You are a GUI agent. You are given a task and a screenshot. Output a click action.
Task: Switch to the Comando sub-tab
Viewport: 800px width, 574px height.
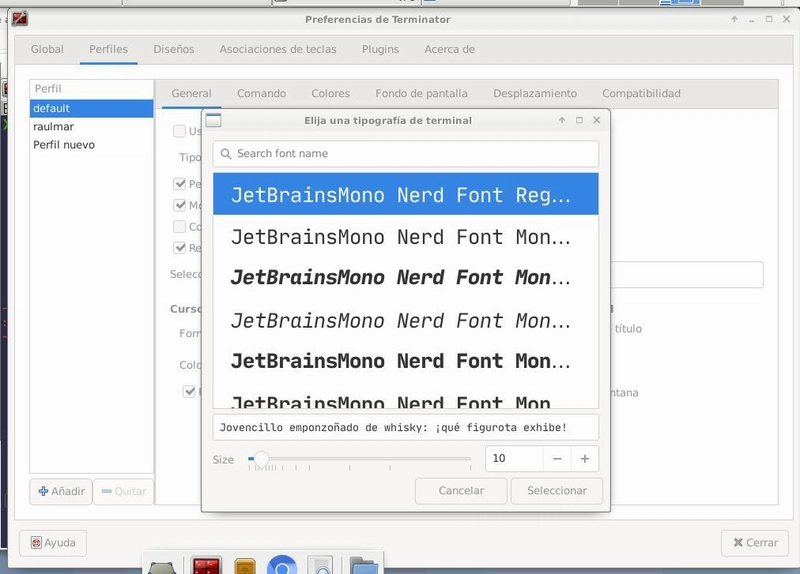tap(261, 93)
